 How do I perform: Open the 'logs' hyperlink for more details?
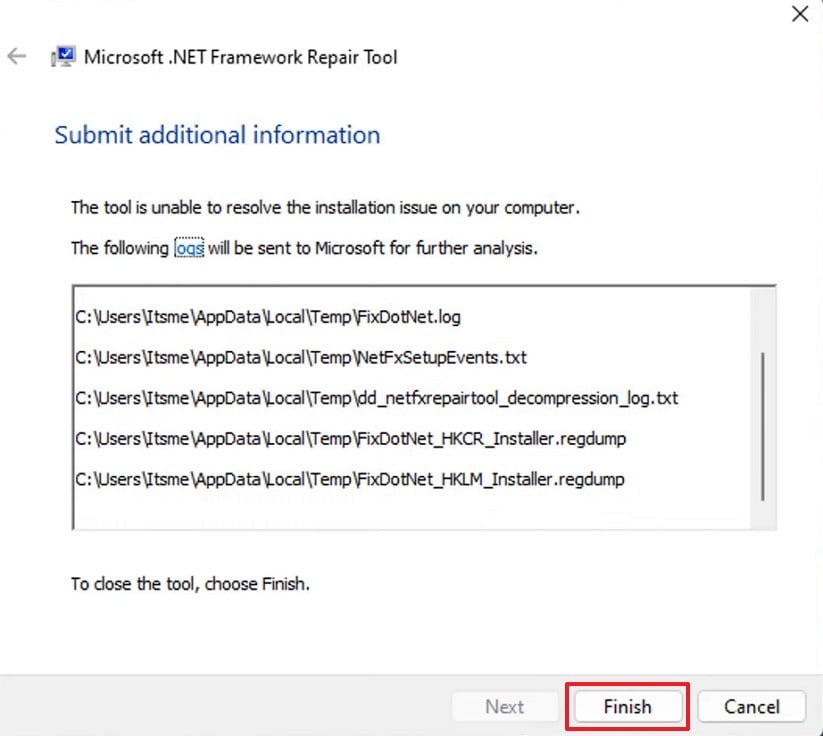189,248
